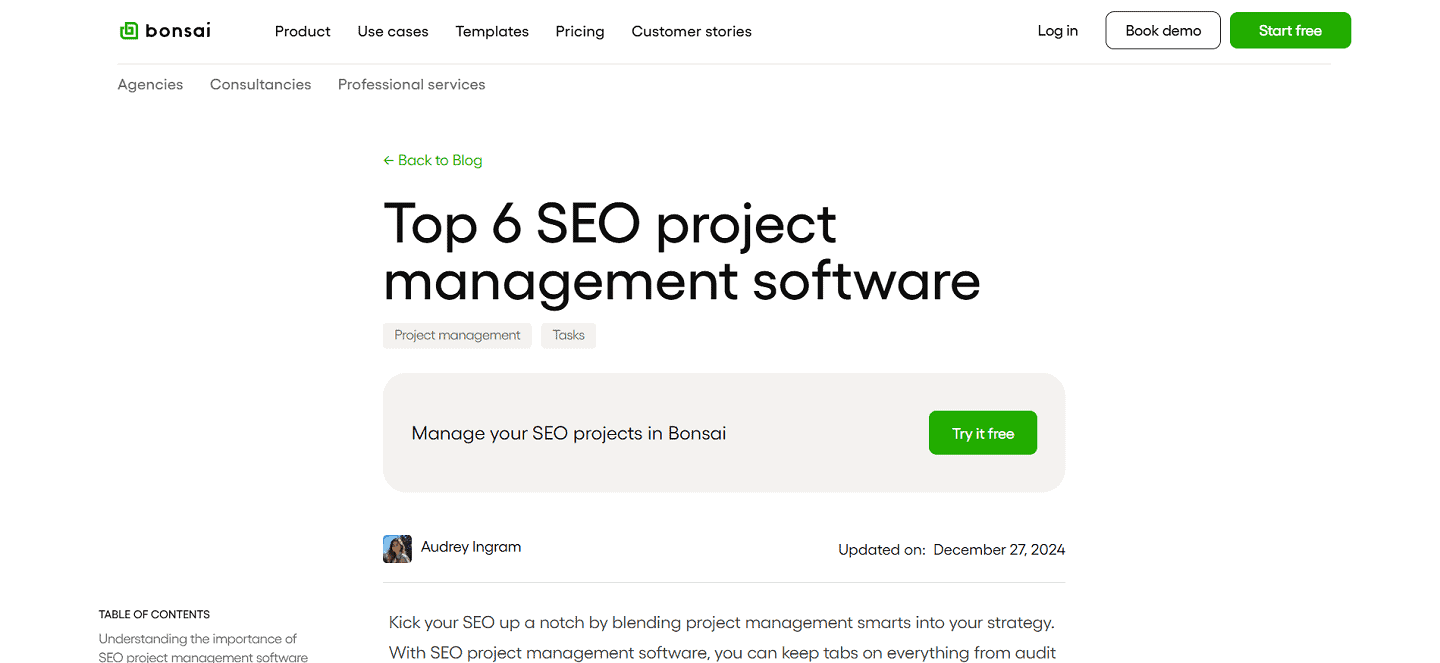Select the Project management tag
The image size is (1440, 663).
[457, 335]
